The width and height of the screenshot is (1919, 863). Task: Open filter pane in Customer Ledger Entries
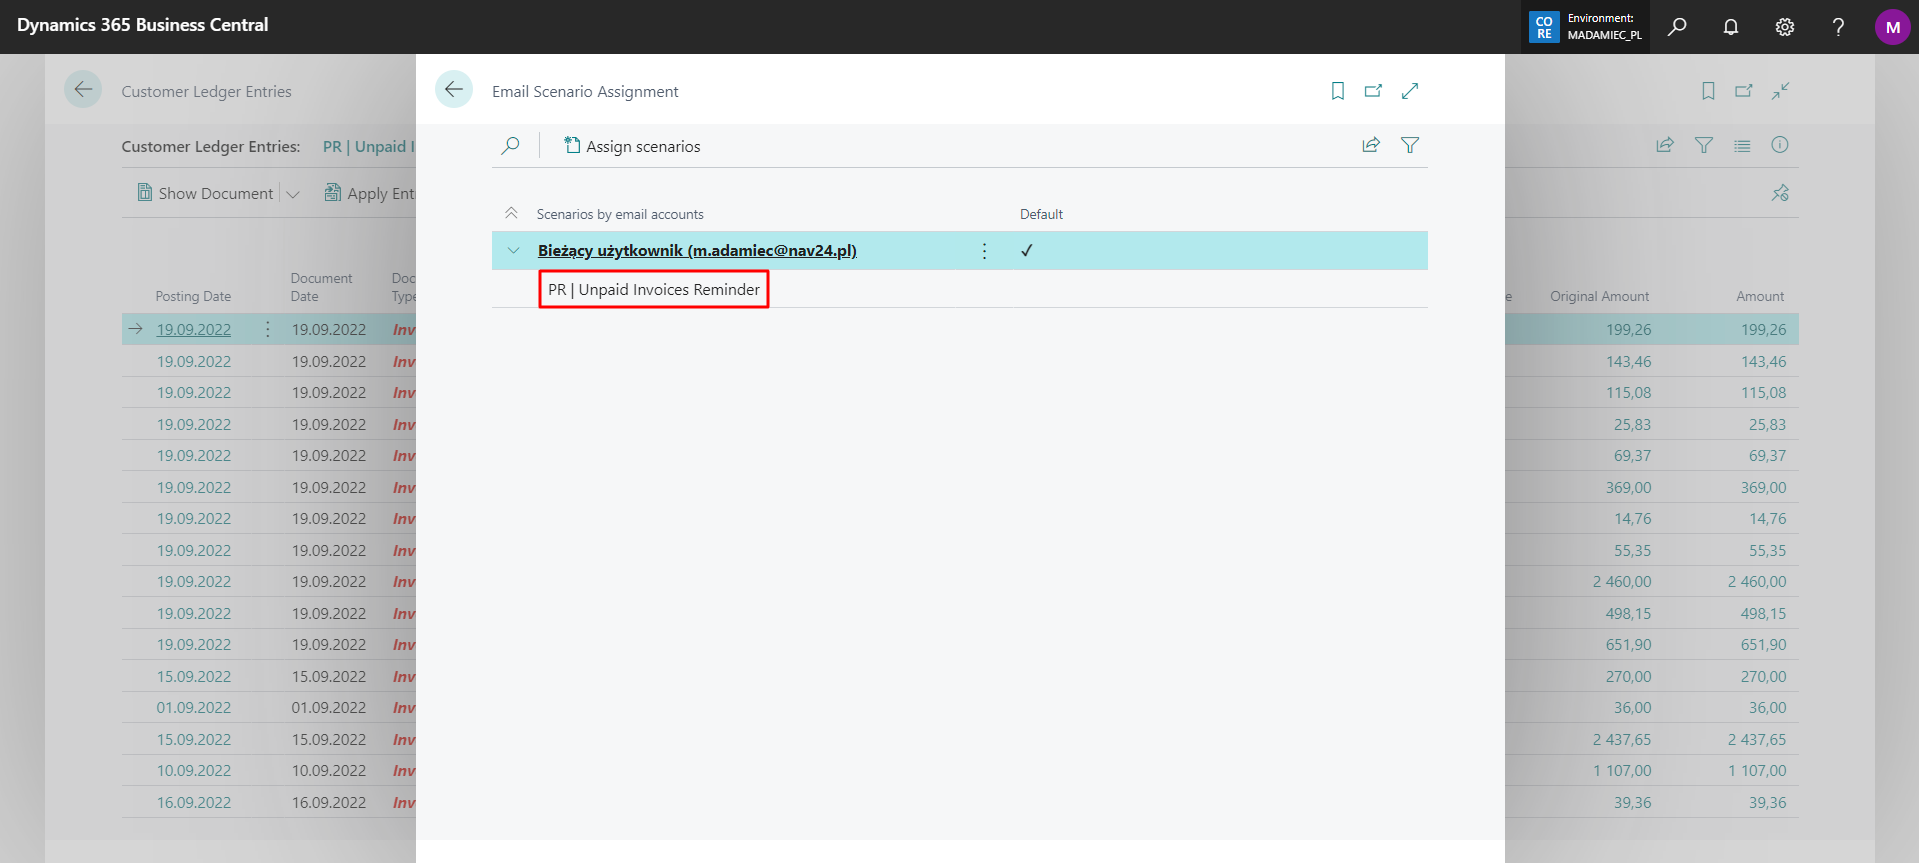click(x=1704, y=145)
